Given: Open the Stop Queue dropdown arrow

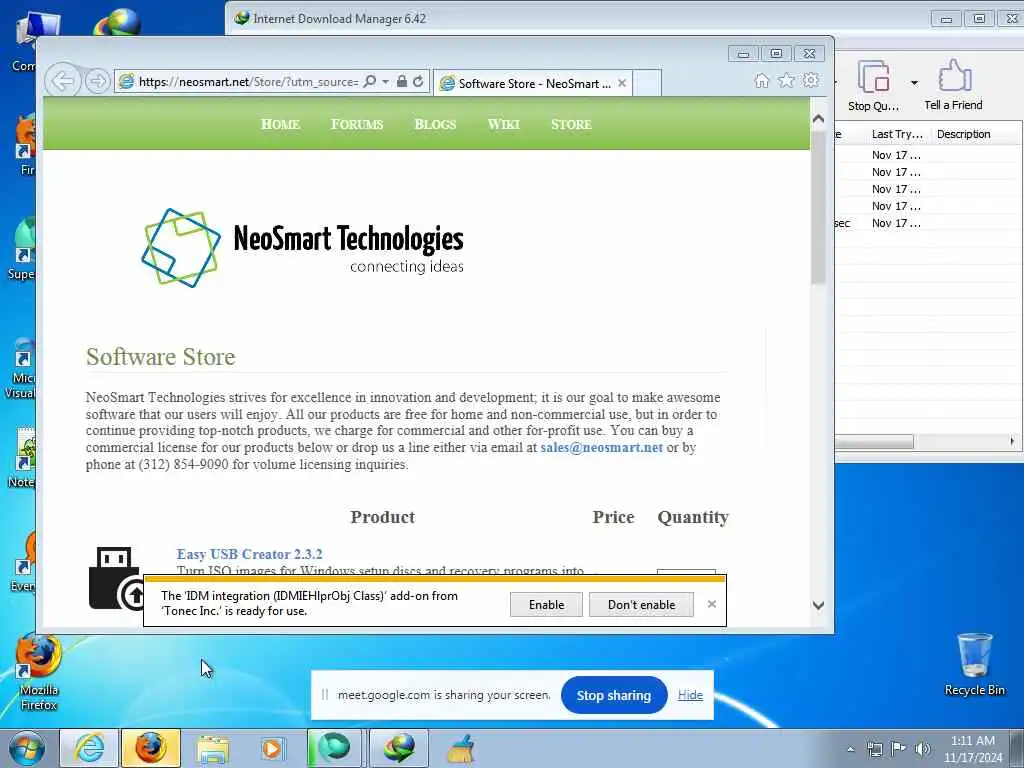Looking at the screenshot, I should 914,83.
